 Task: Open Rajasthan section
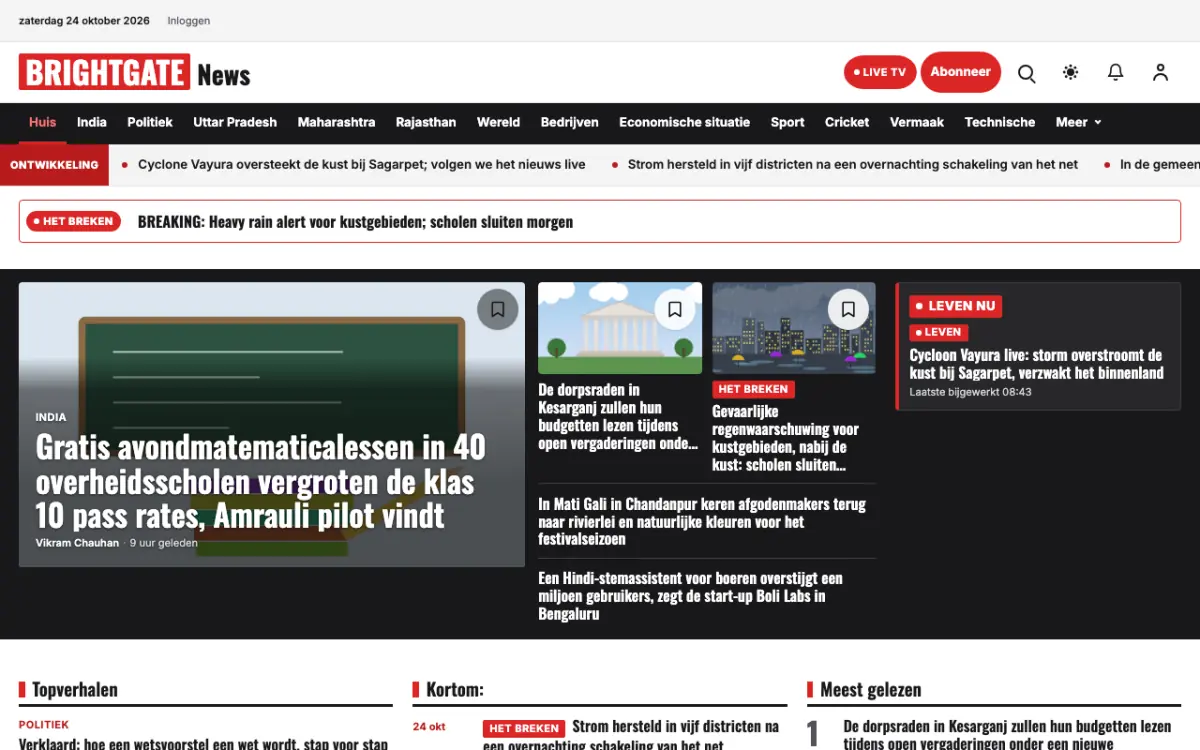click(426, 122)
